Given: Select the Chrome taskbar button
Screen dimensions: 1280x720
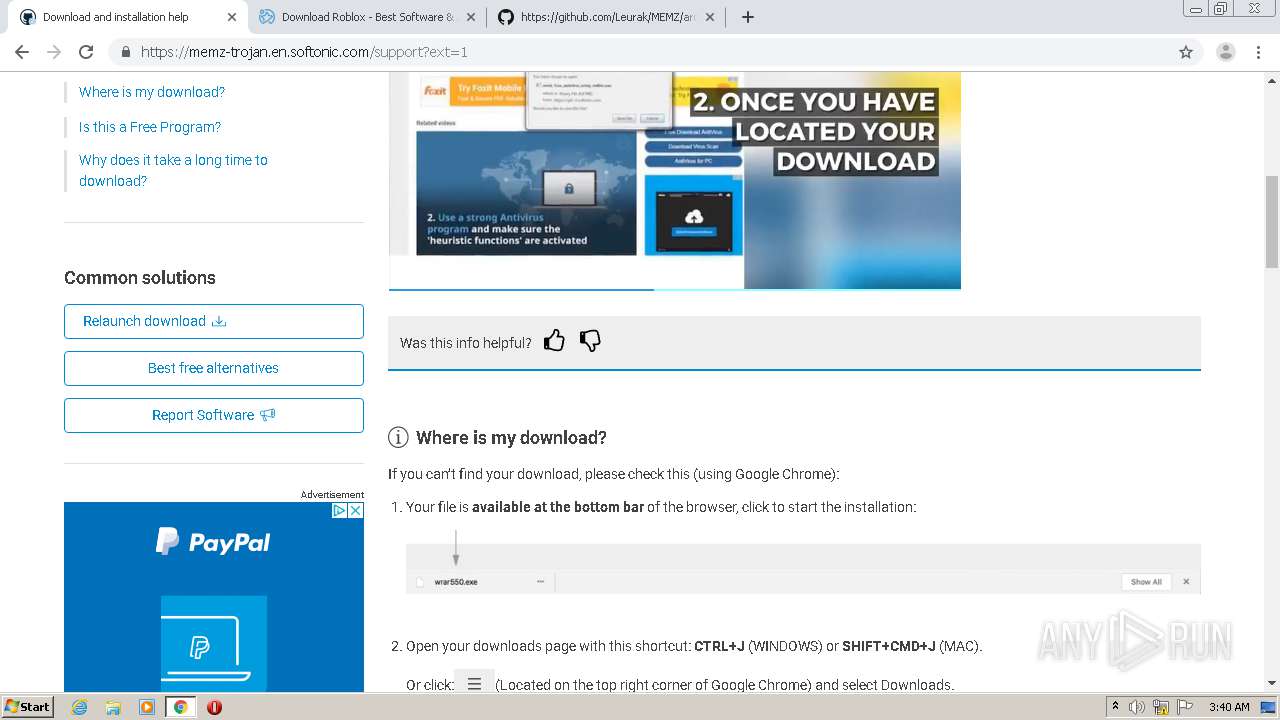Looking at the screenshot, I should tap(180, 707).
